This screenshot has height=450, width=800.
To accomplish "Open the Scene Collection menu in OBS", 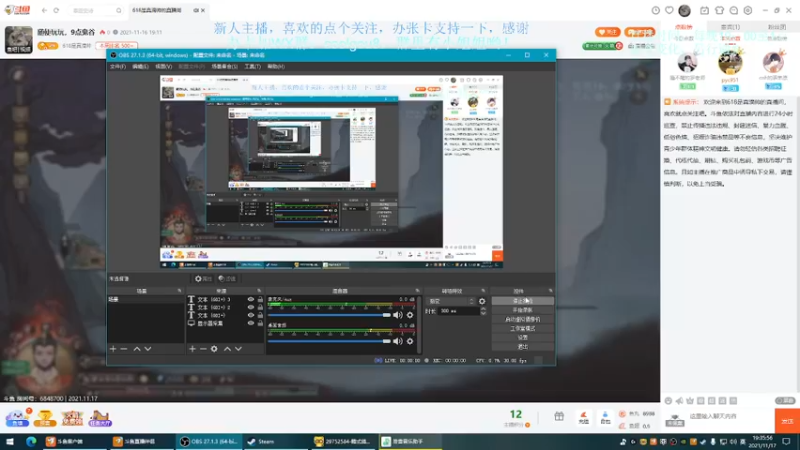I will tap(224, 66).
